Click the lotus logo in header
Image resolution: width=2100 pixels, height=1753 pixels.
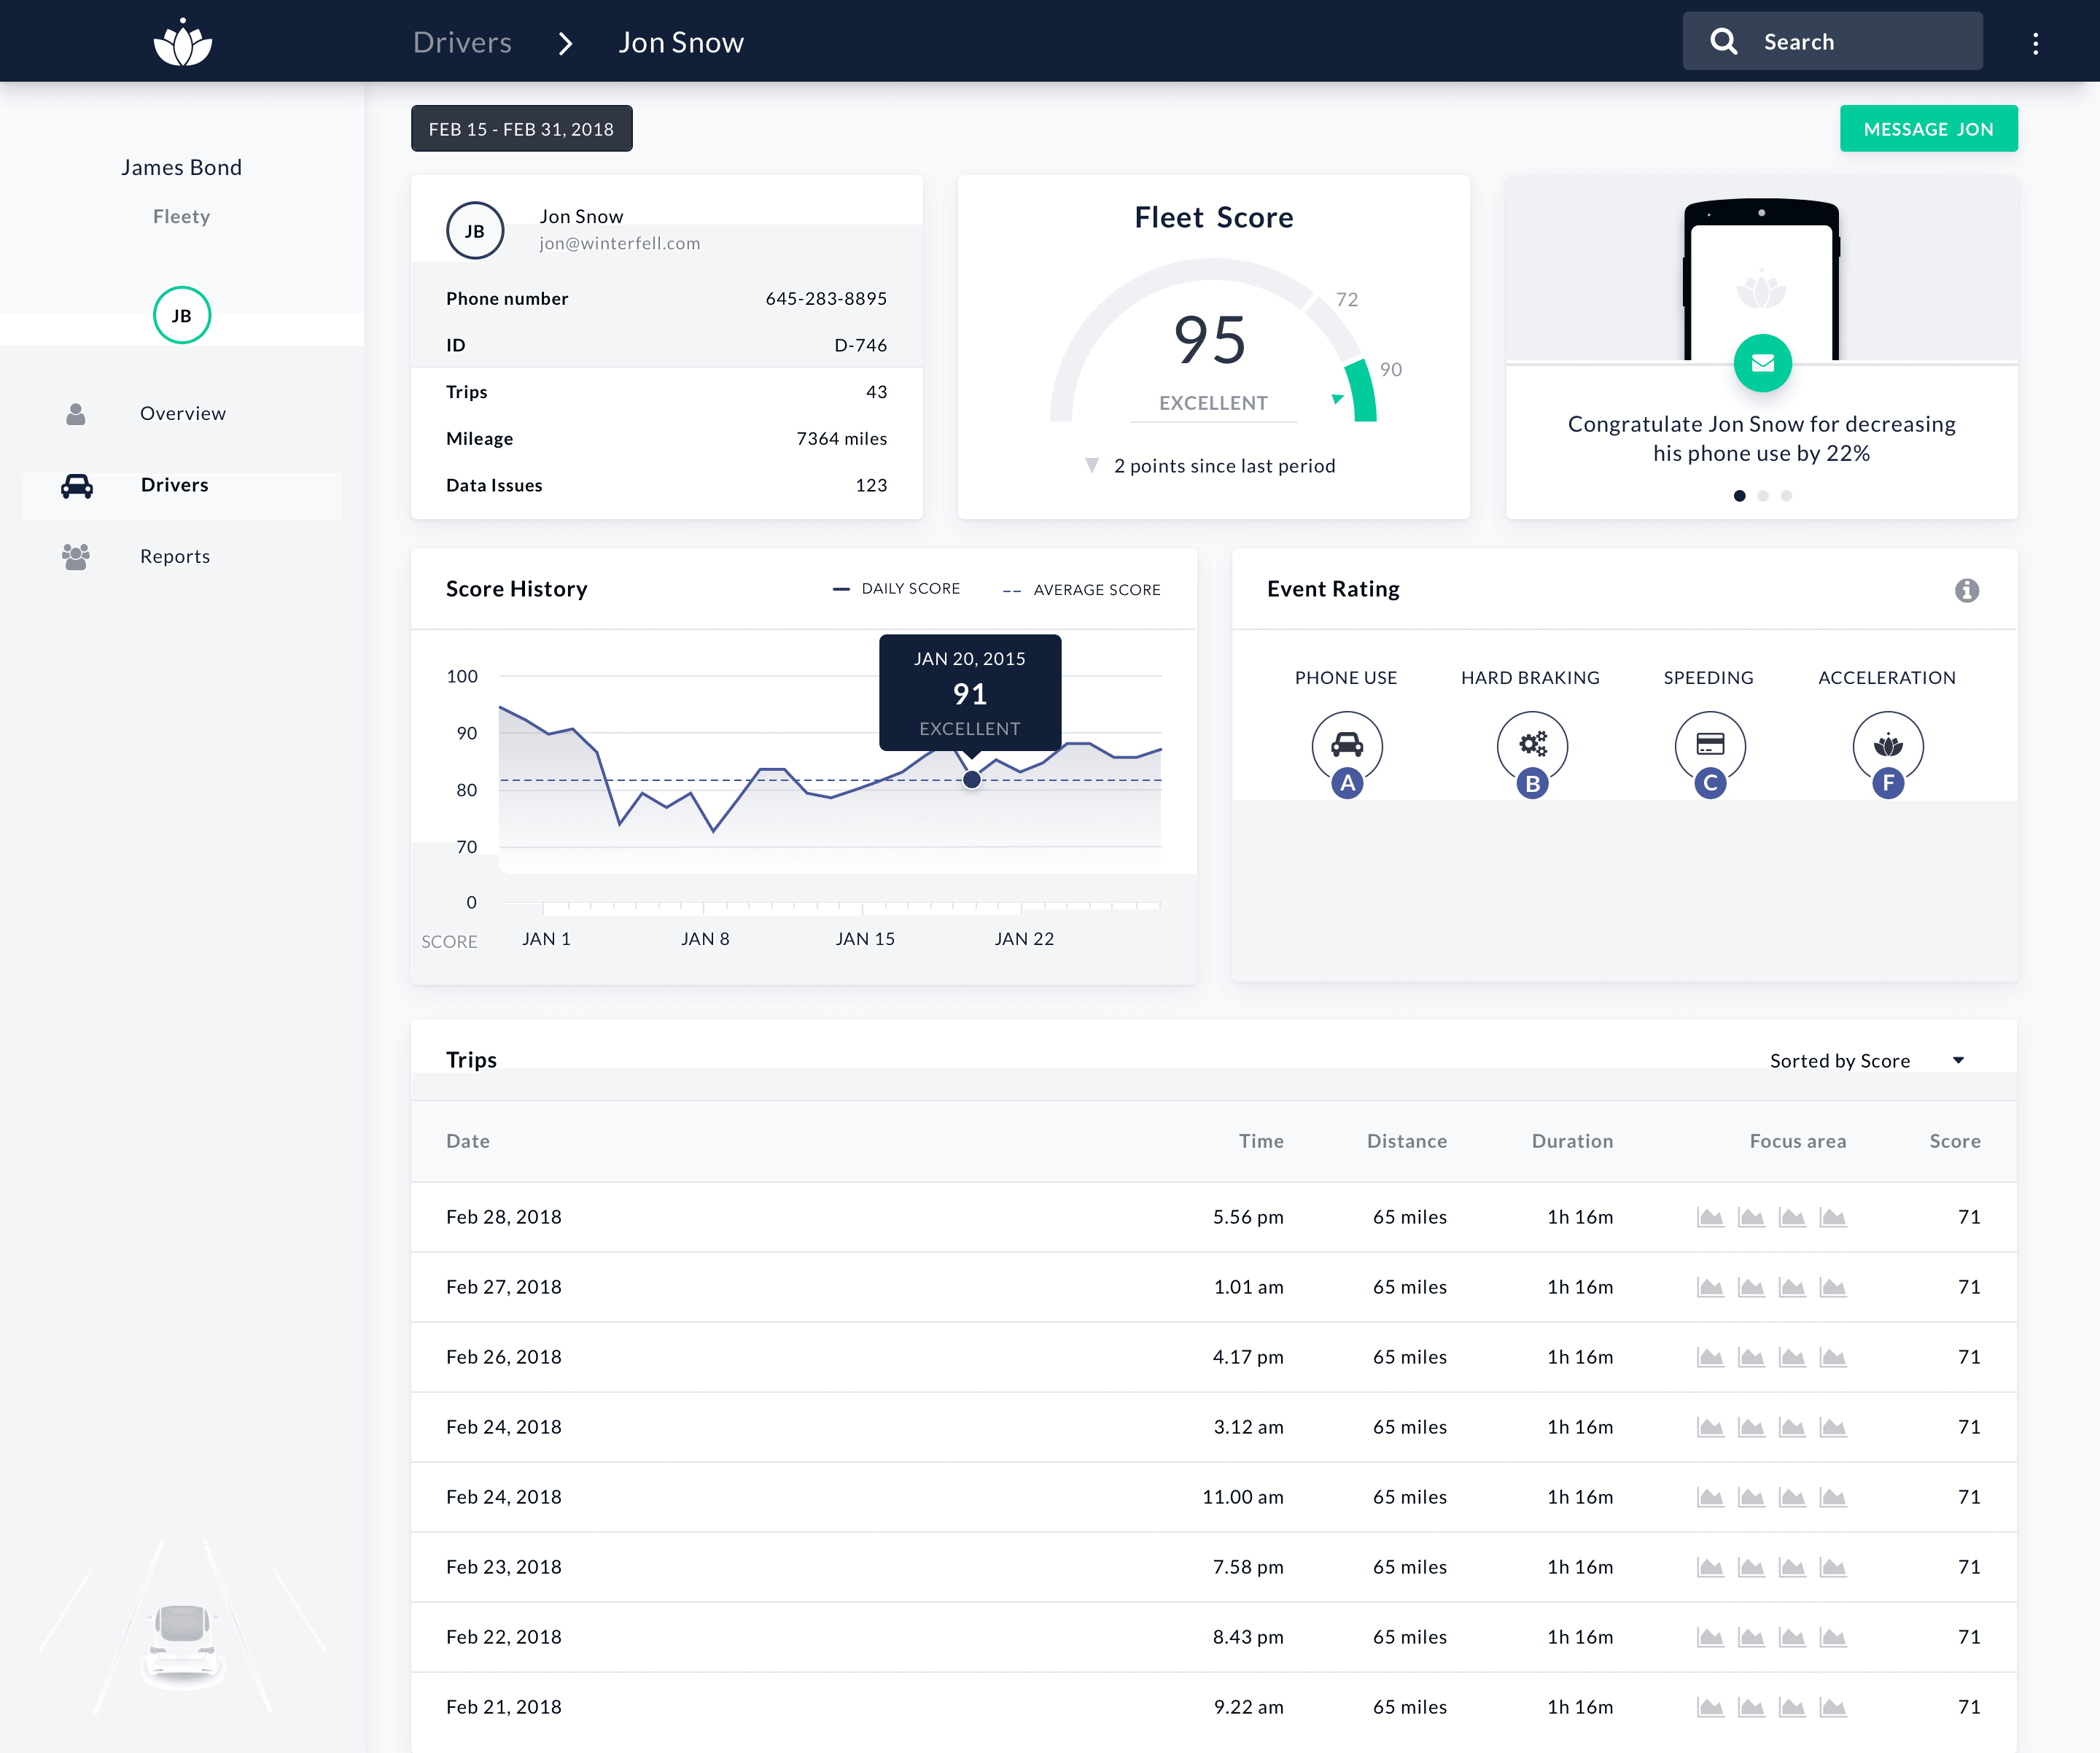point(183,42)
